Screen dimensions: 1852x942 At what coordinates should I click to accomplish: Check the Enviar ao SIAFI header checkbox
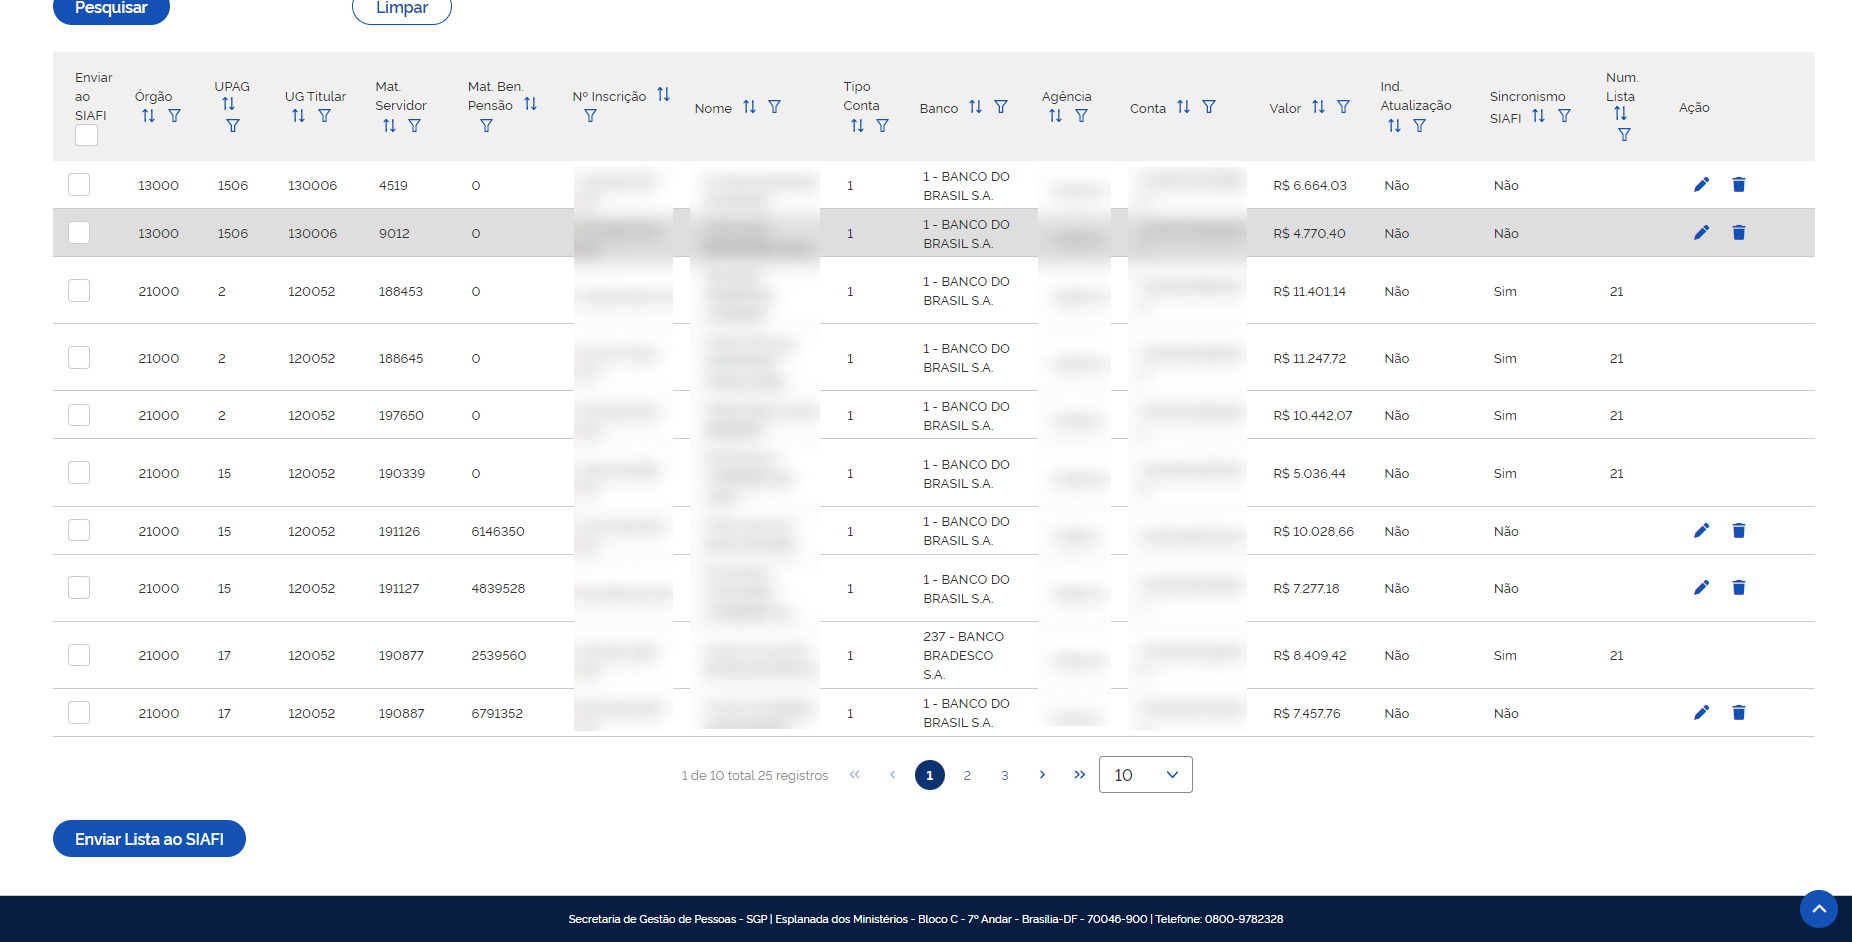pyautogui.click(x=86, y=135)
